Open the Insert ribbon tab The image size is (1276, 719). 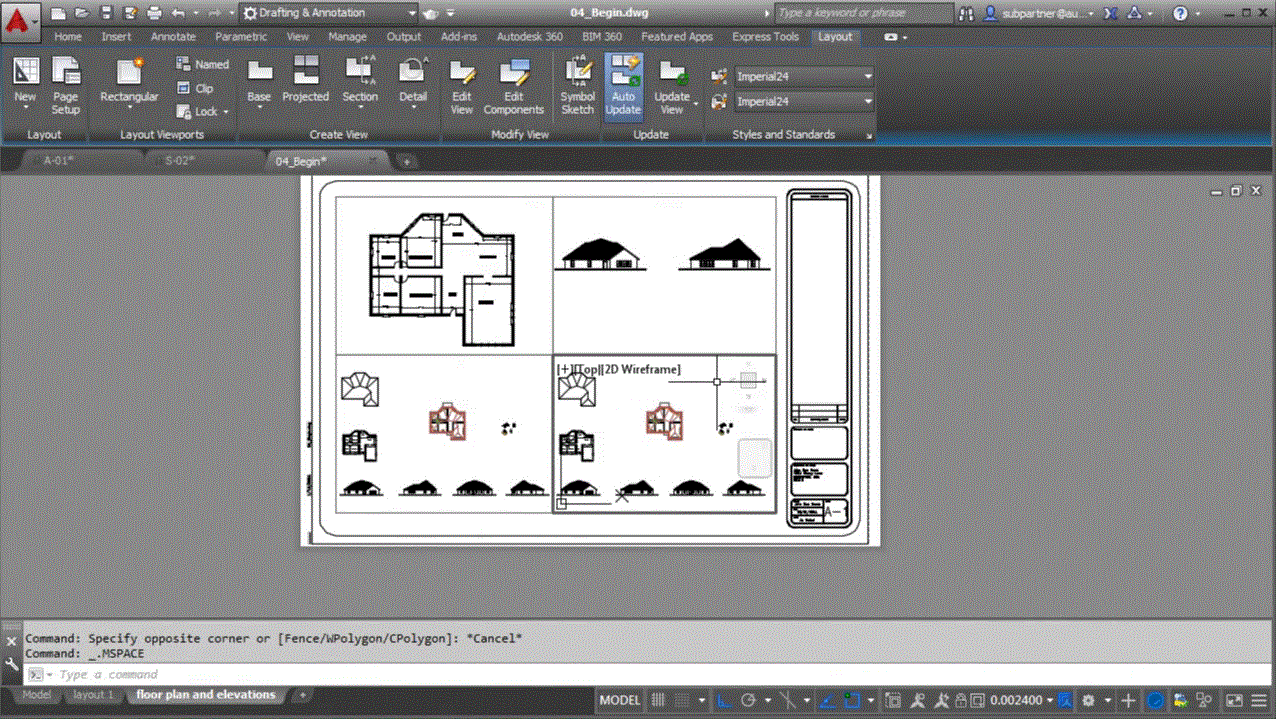coord(116,37)
